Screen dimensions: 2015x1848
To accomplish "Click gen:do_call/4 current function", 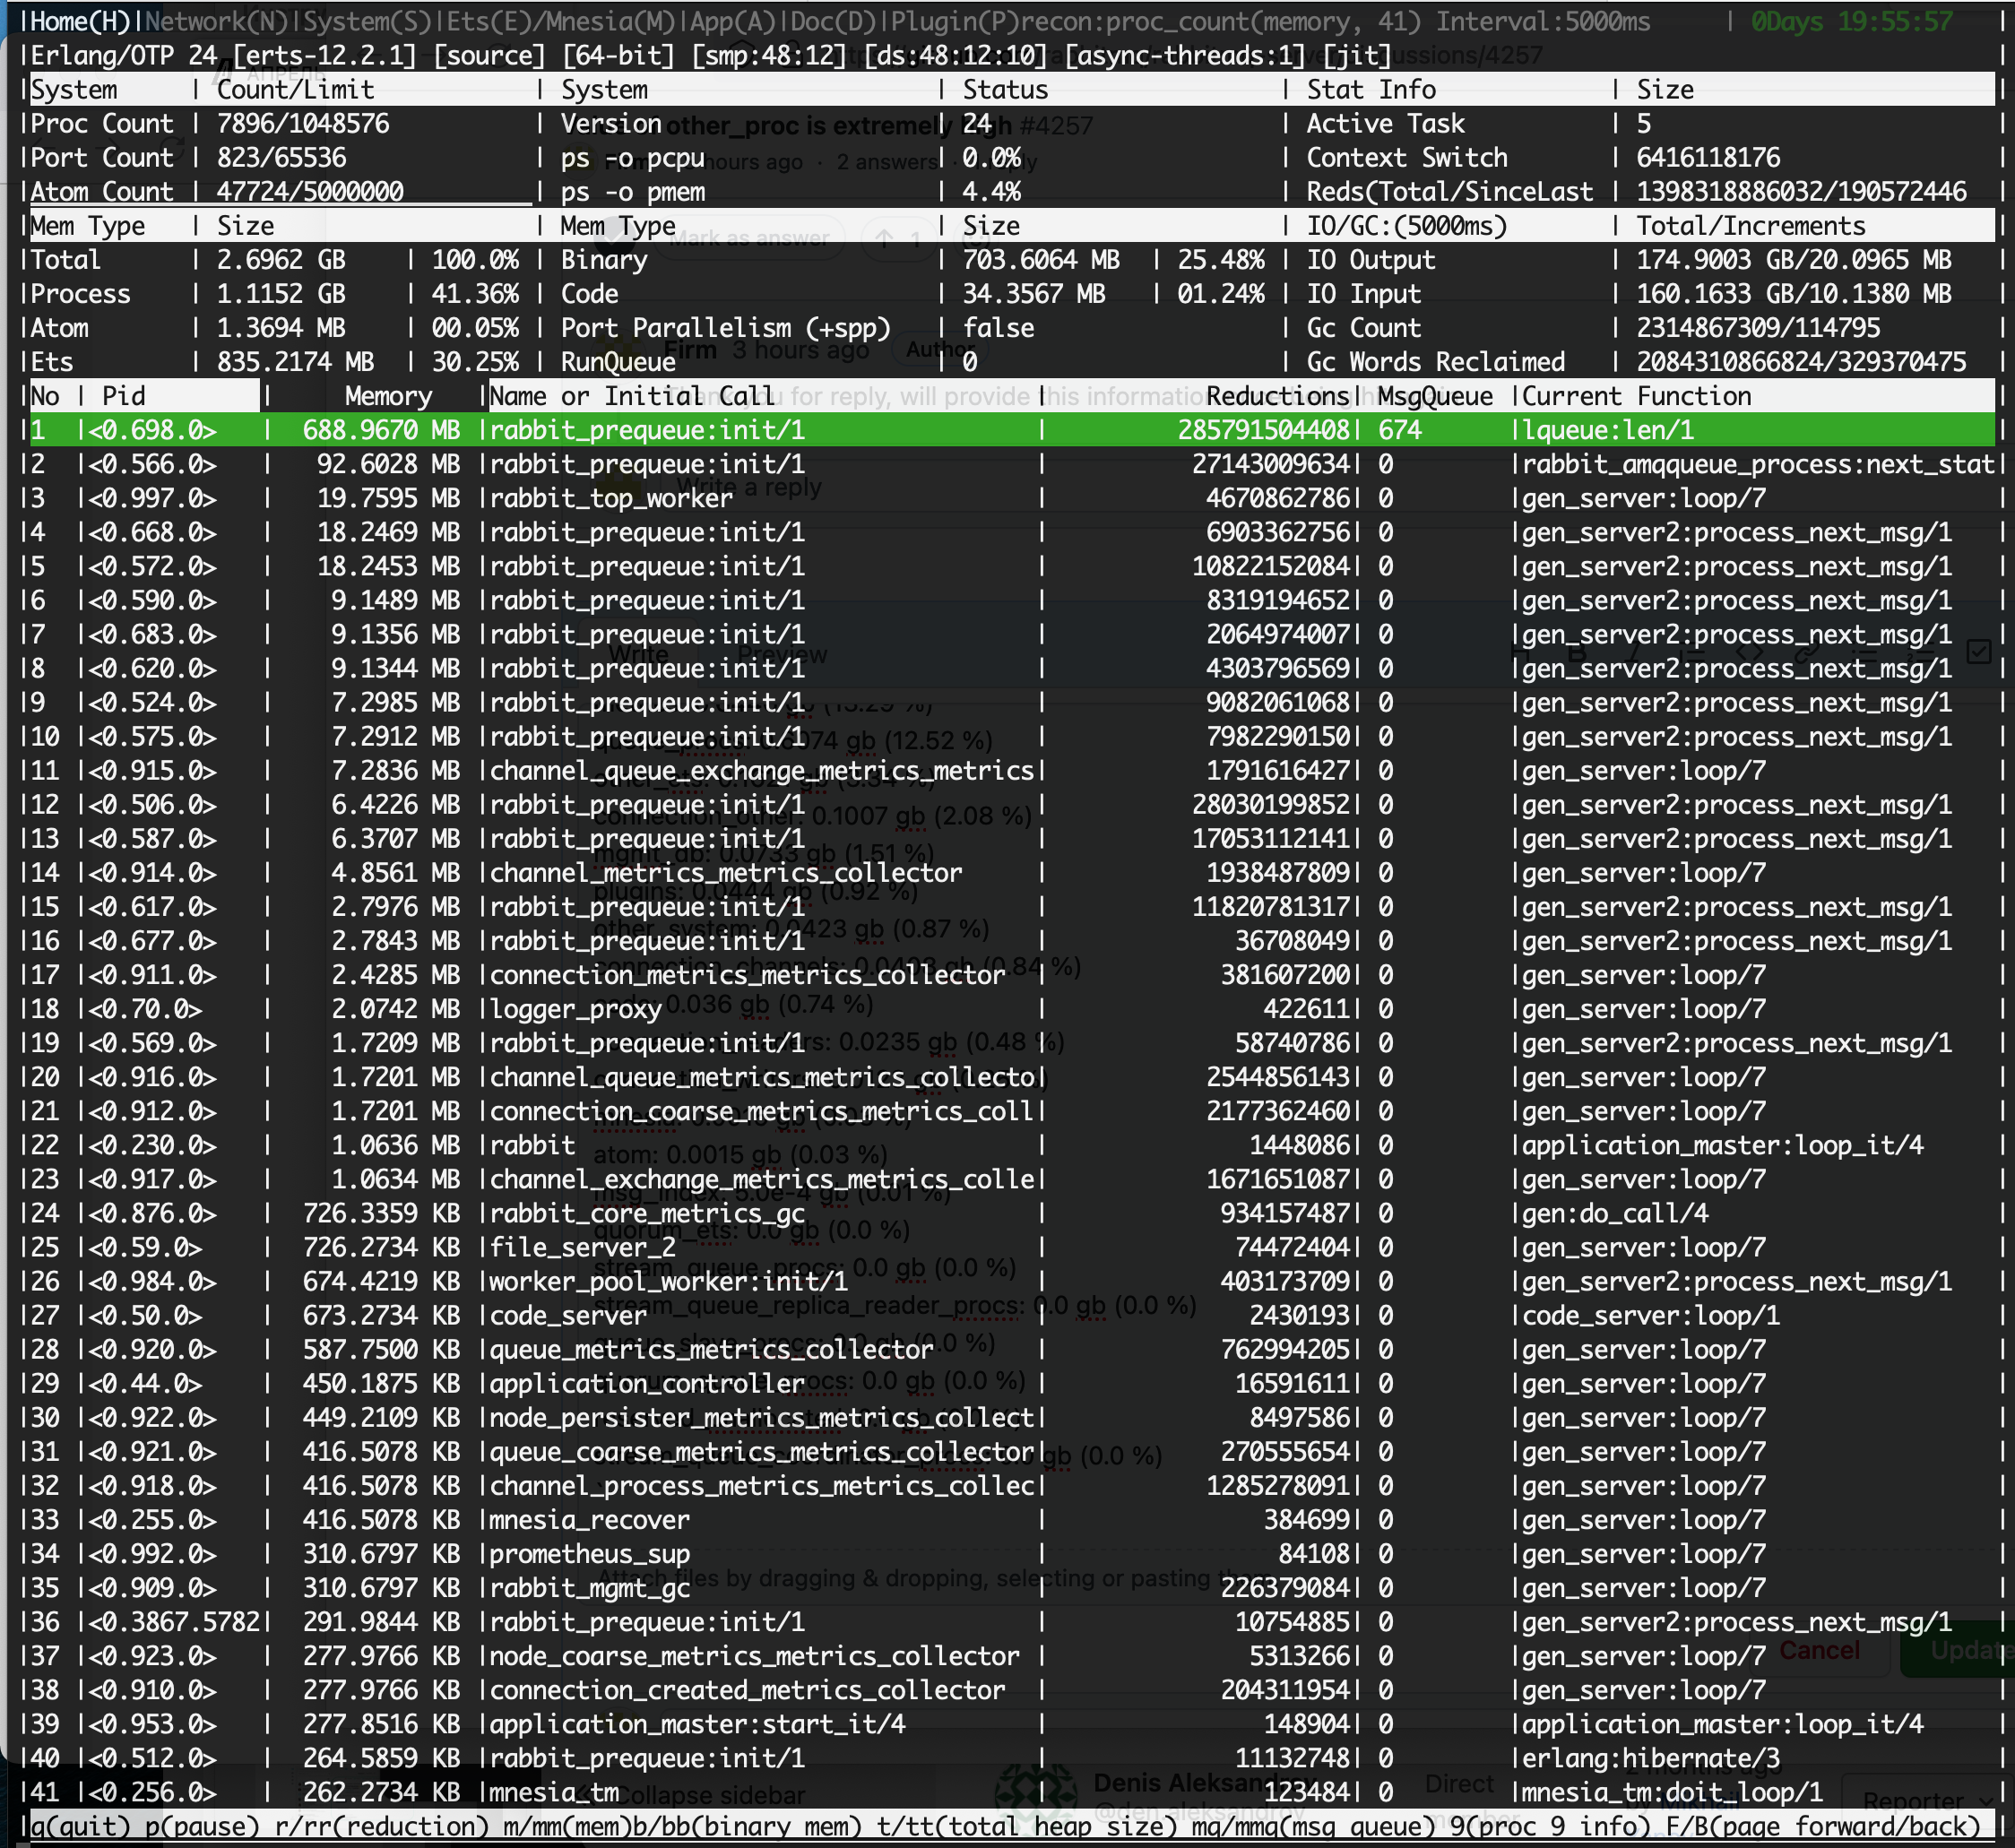I will [x=1615, y=1213].
